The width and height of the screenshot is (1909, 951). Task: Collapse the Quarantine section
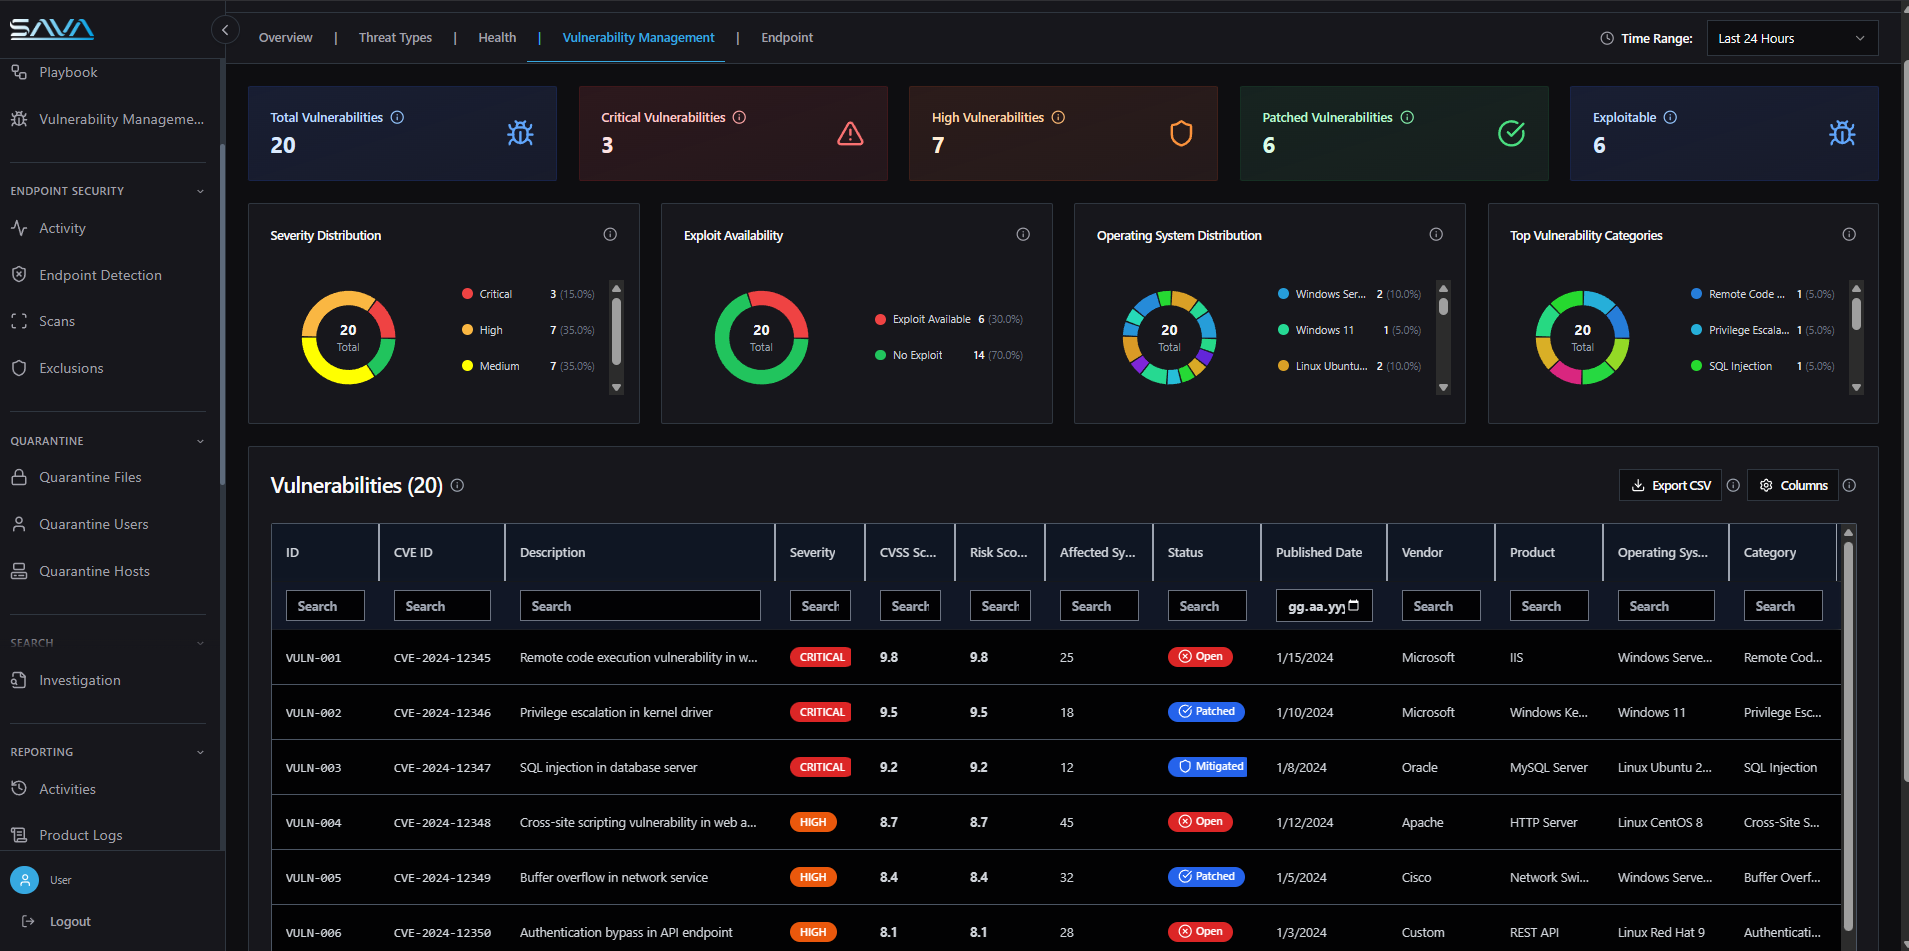pyautogui.click(x=200, y=441)
